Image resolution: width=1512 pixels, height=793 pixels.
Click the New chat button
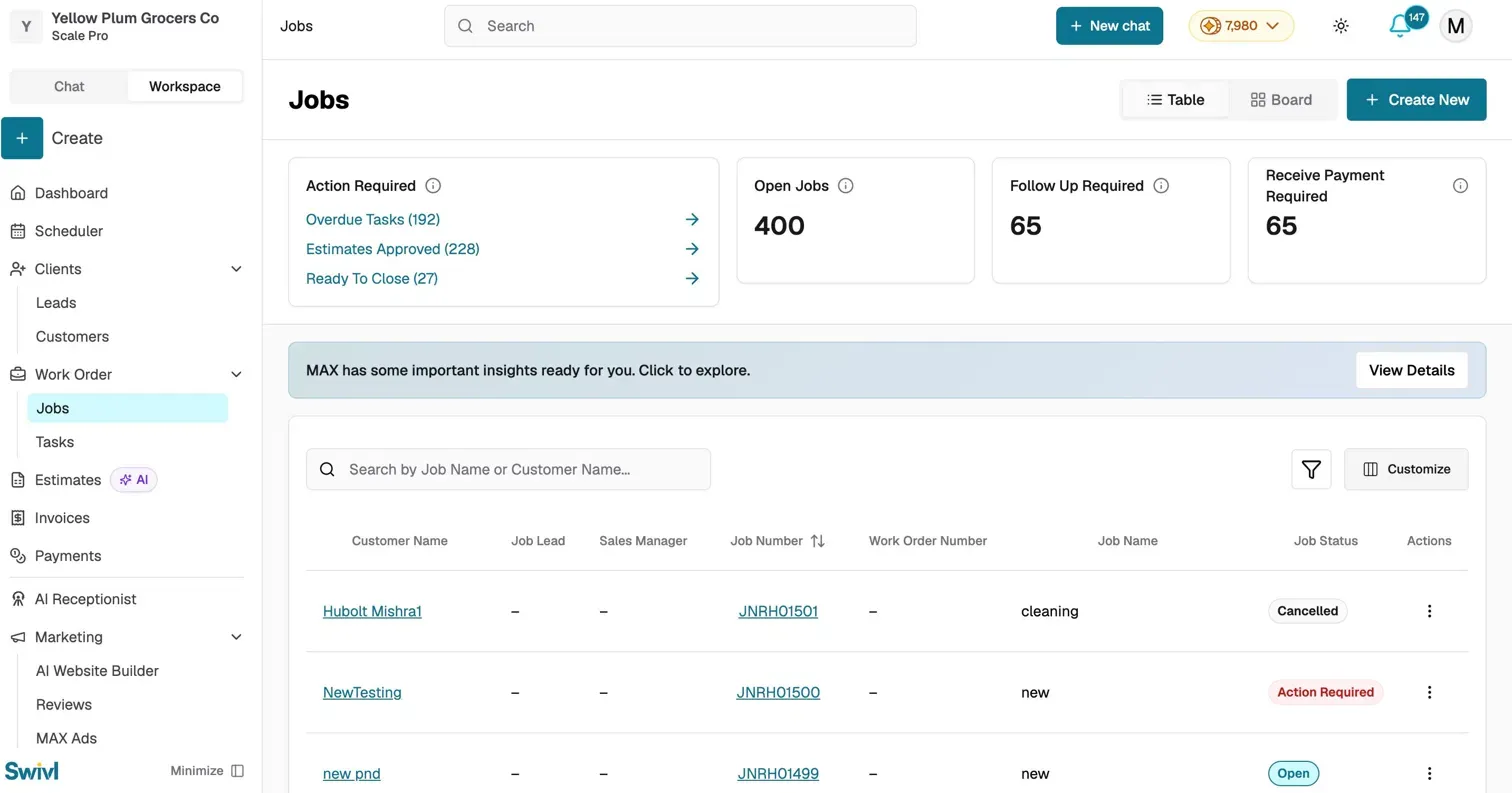point(1109,26)
